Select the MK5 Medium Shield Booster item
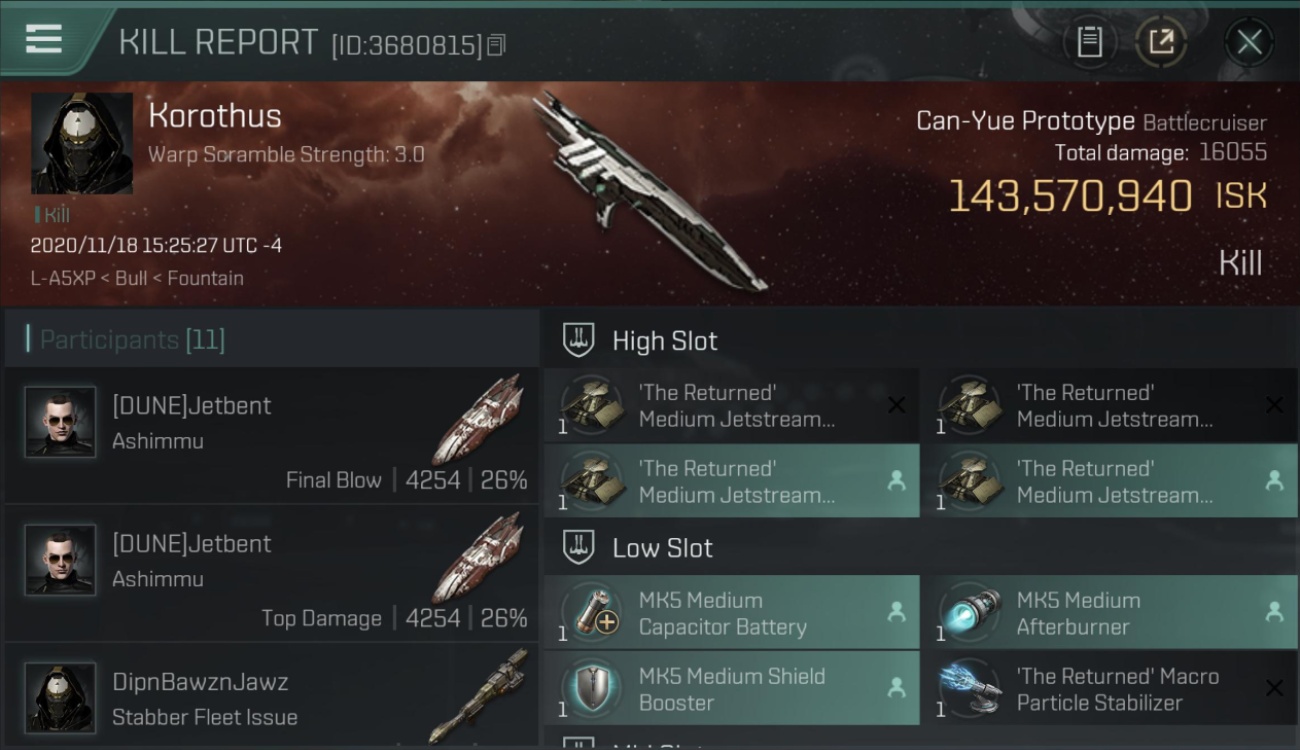Image resolution: width=1300 pixels, height=750 pixels. click(731, 688)
